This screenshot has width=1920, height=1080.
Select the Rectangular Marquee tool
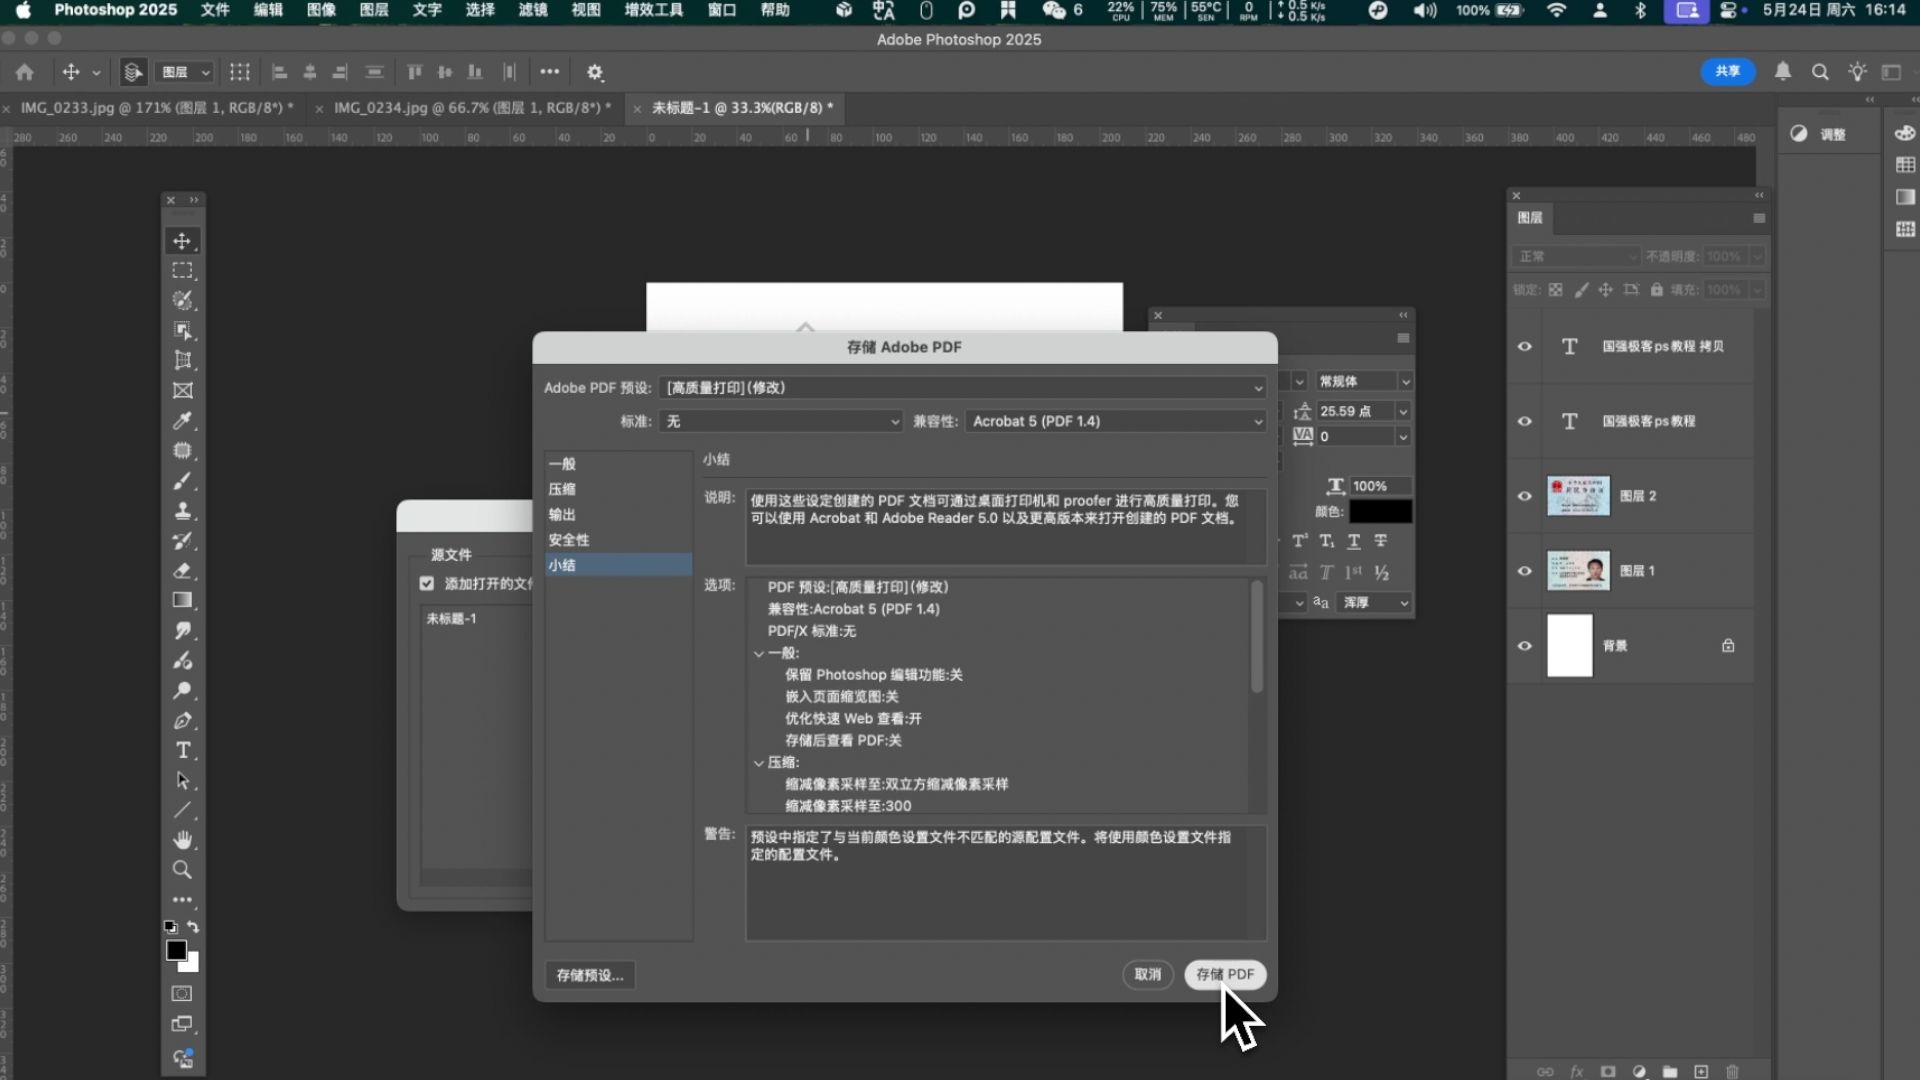(182, 271)
